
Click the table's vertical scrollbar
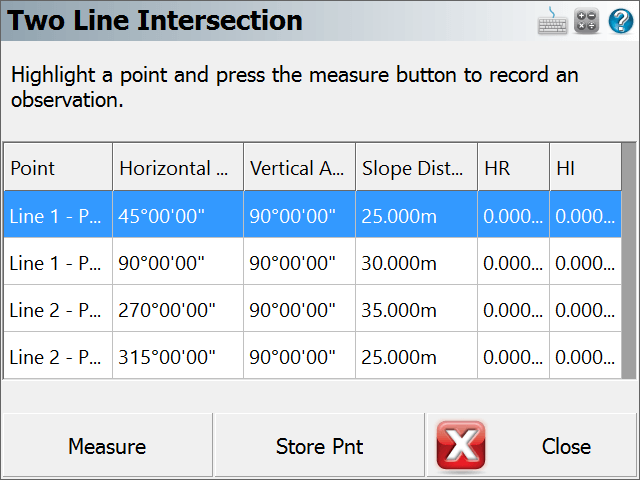(629, 261)
